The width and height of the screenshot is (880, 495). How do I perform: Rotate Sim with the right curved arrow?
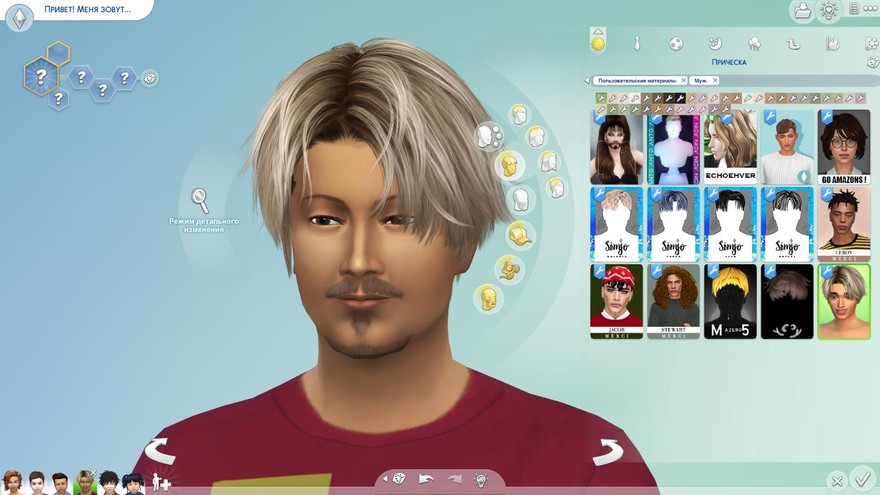click(607, 452)
